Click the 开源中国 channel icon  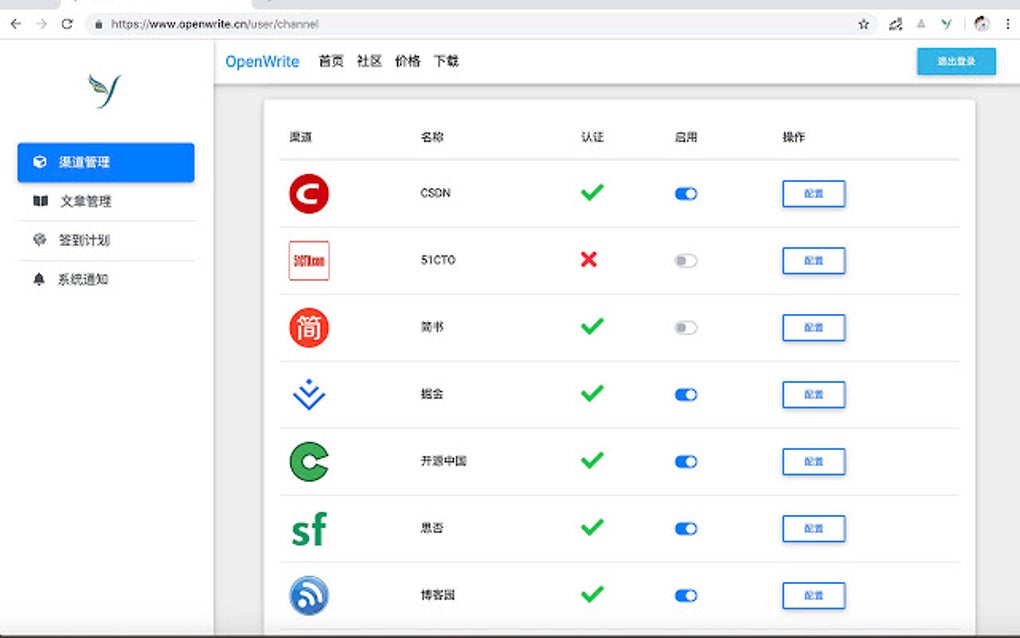click(309, 461)
